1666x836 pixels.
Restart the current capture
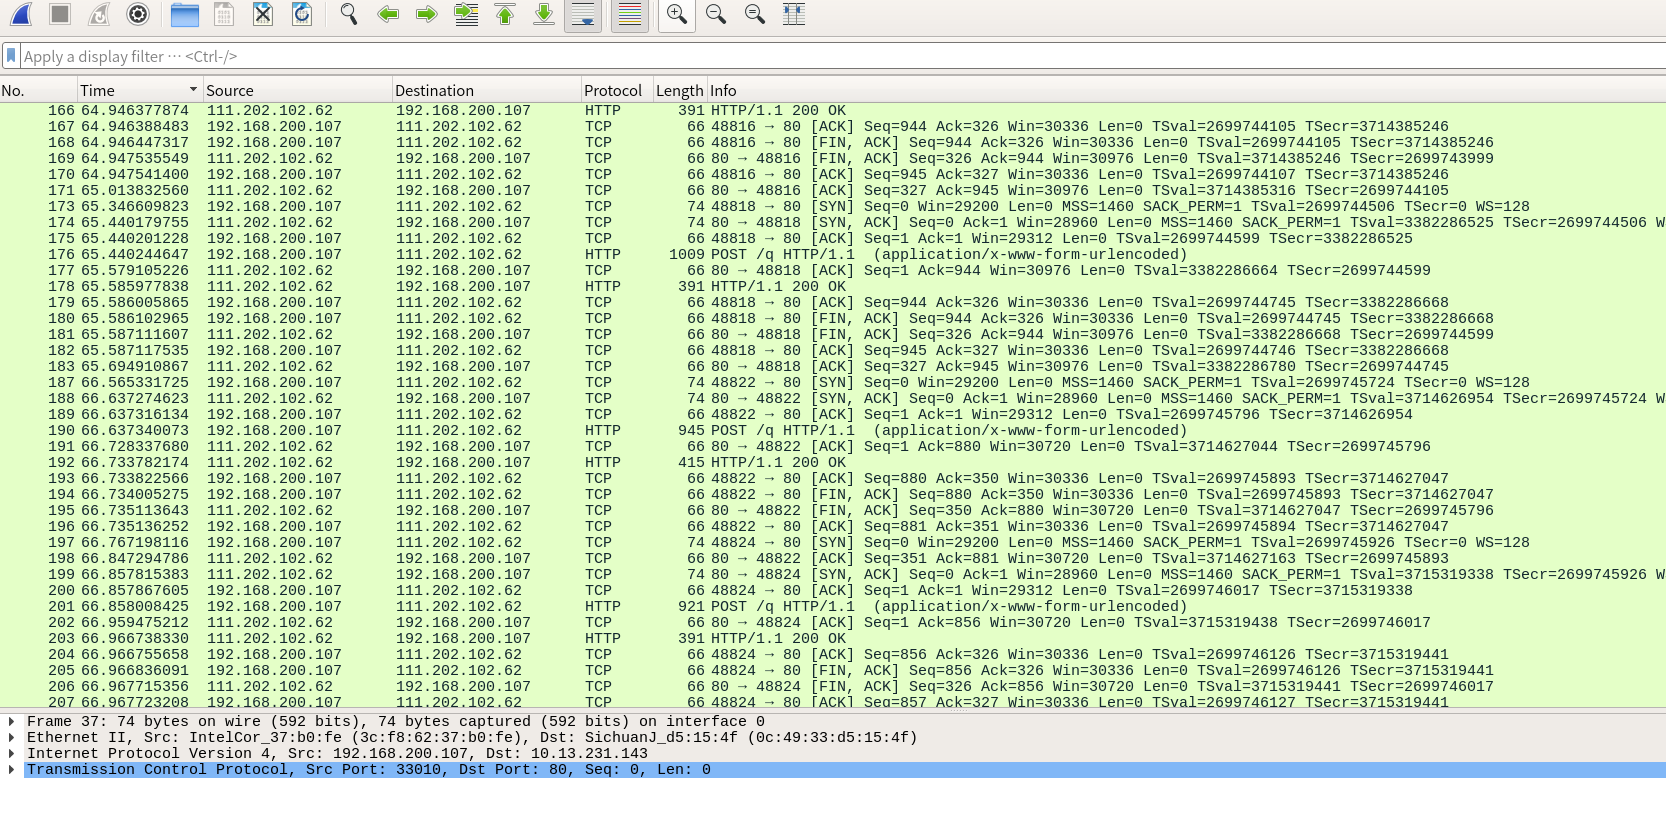pyautogui.click(x=99, y=14)
